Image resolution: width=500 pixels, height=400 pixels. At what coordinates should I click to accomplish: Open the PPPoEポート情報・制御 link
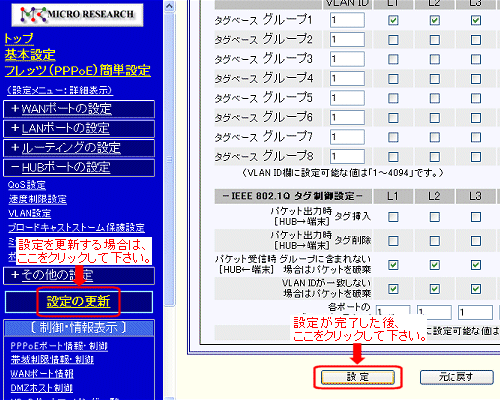(59, 346)
